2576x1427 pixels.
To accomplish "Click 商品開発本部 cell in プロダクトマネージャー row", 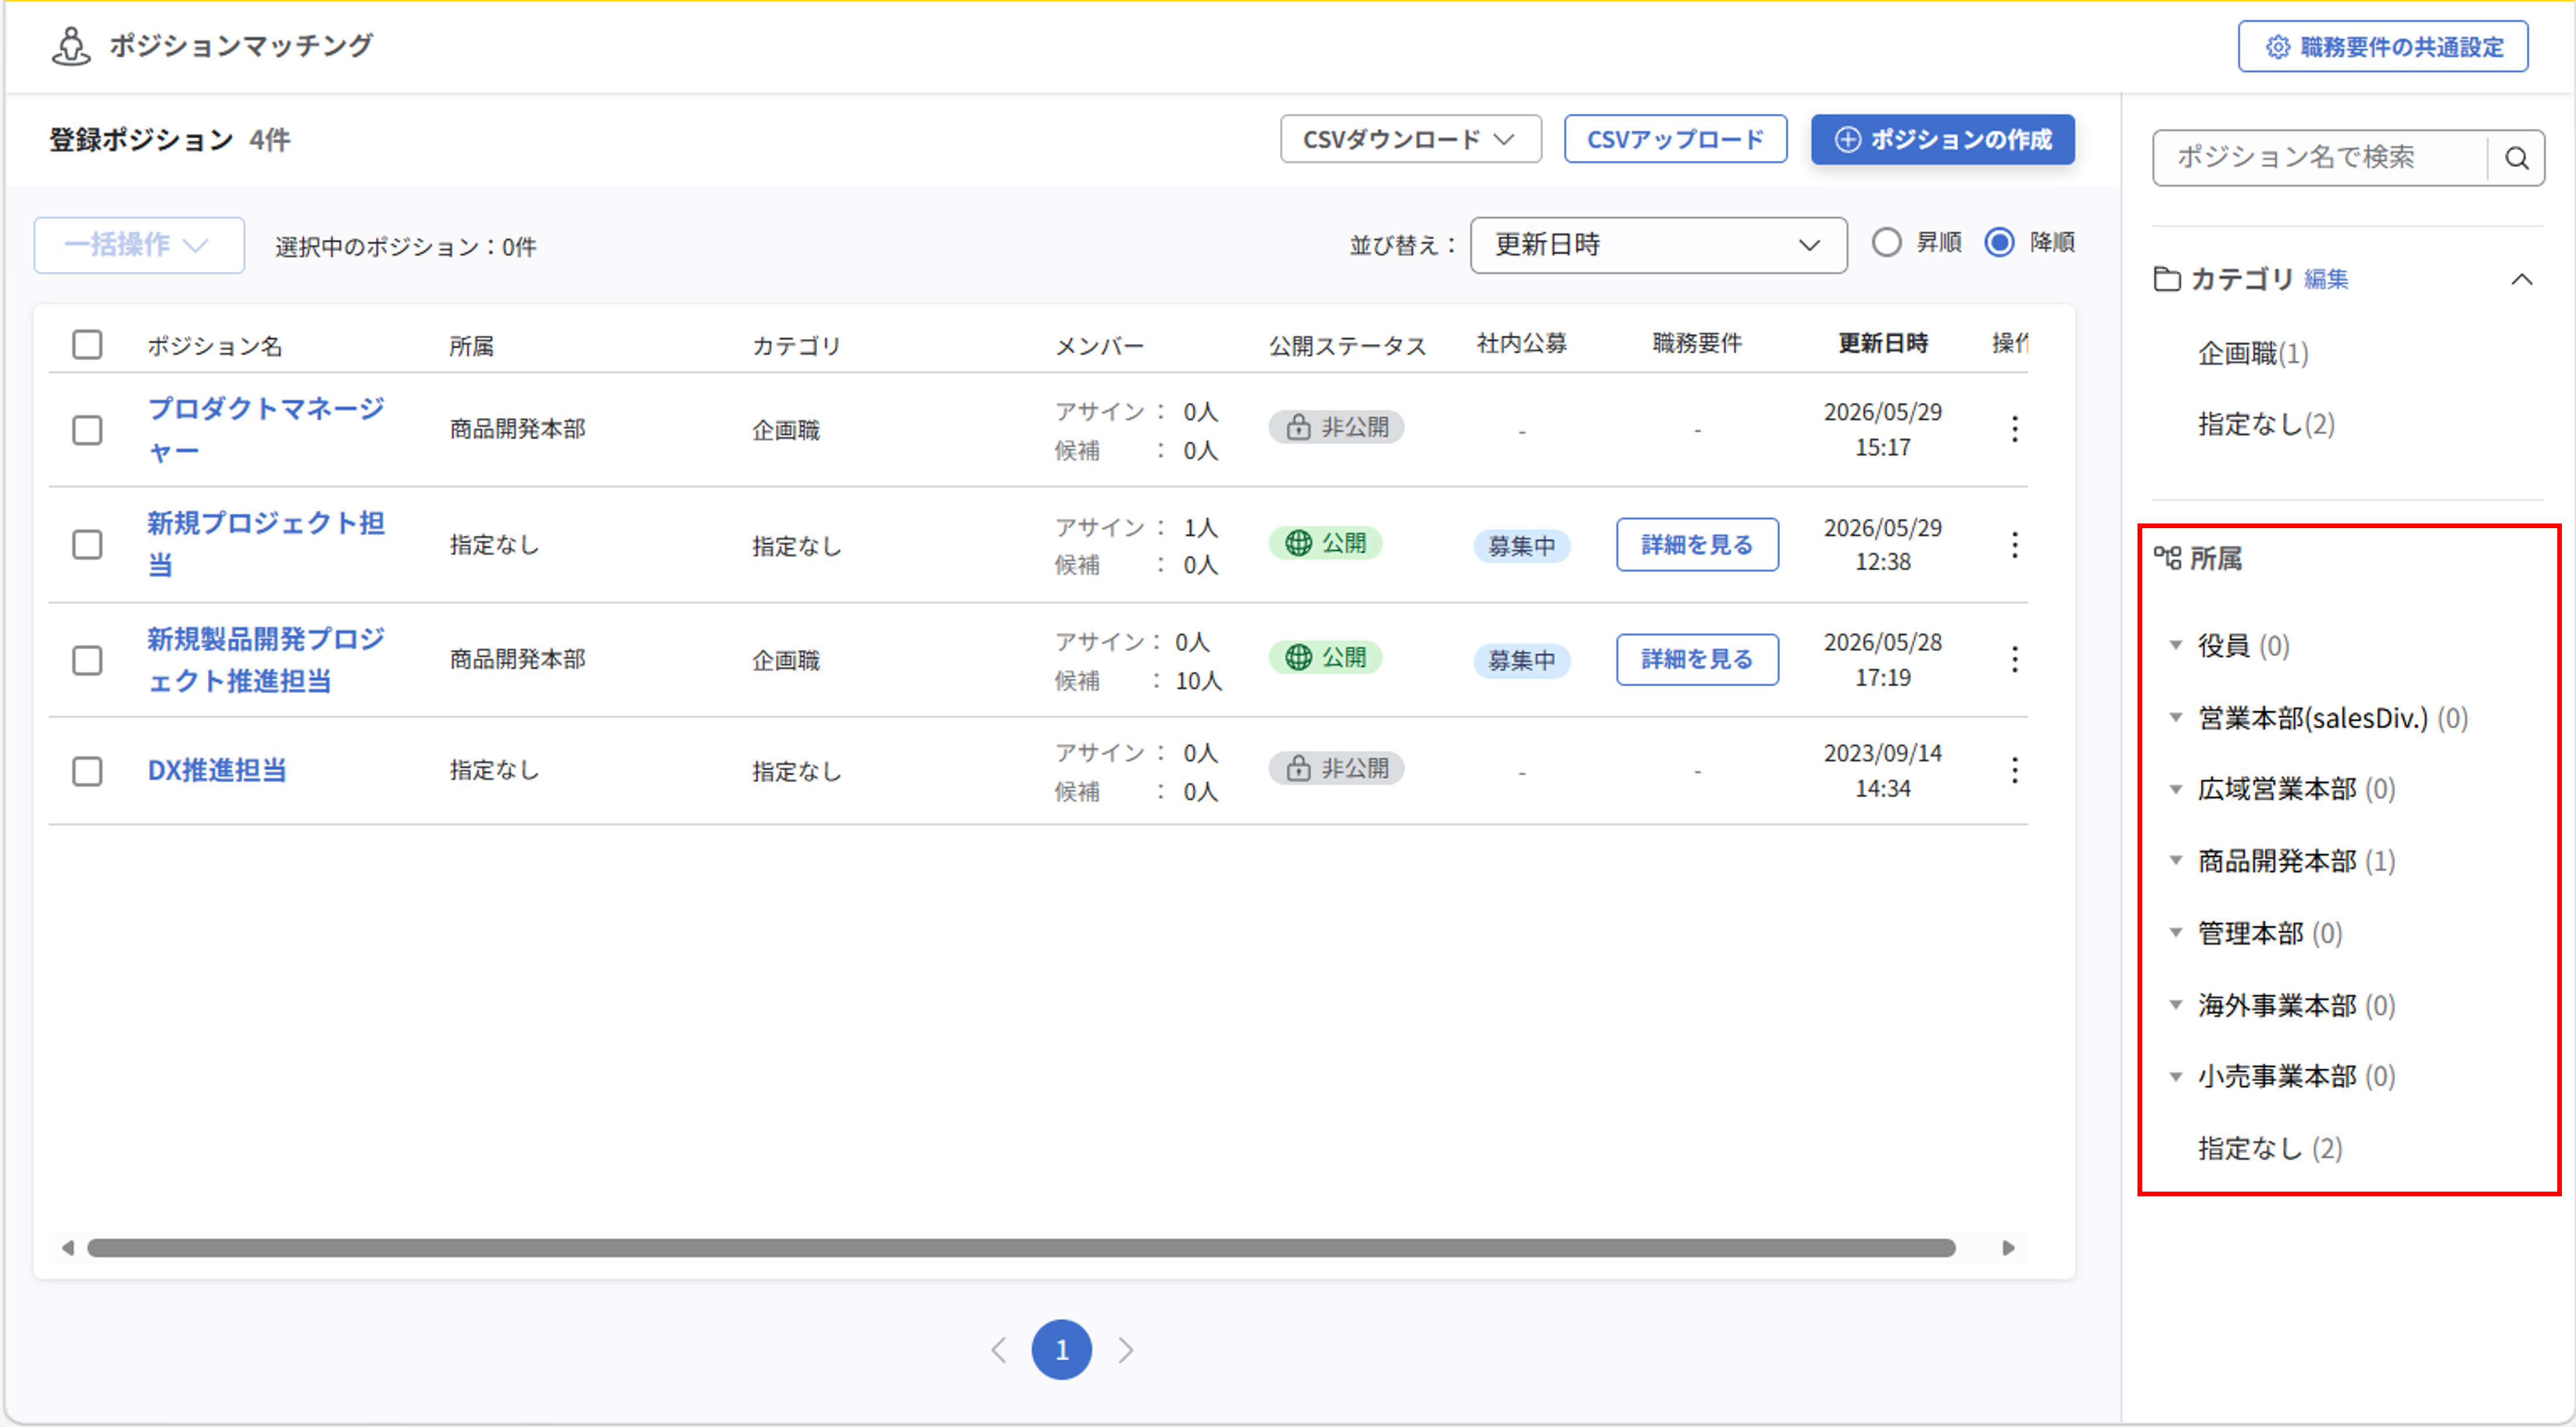I will pos(517,429).
